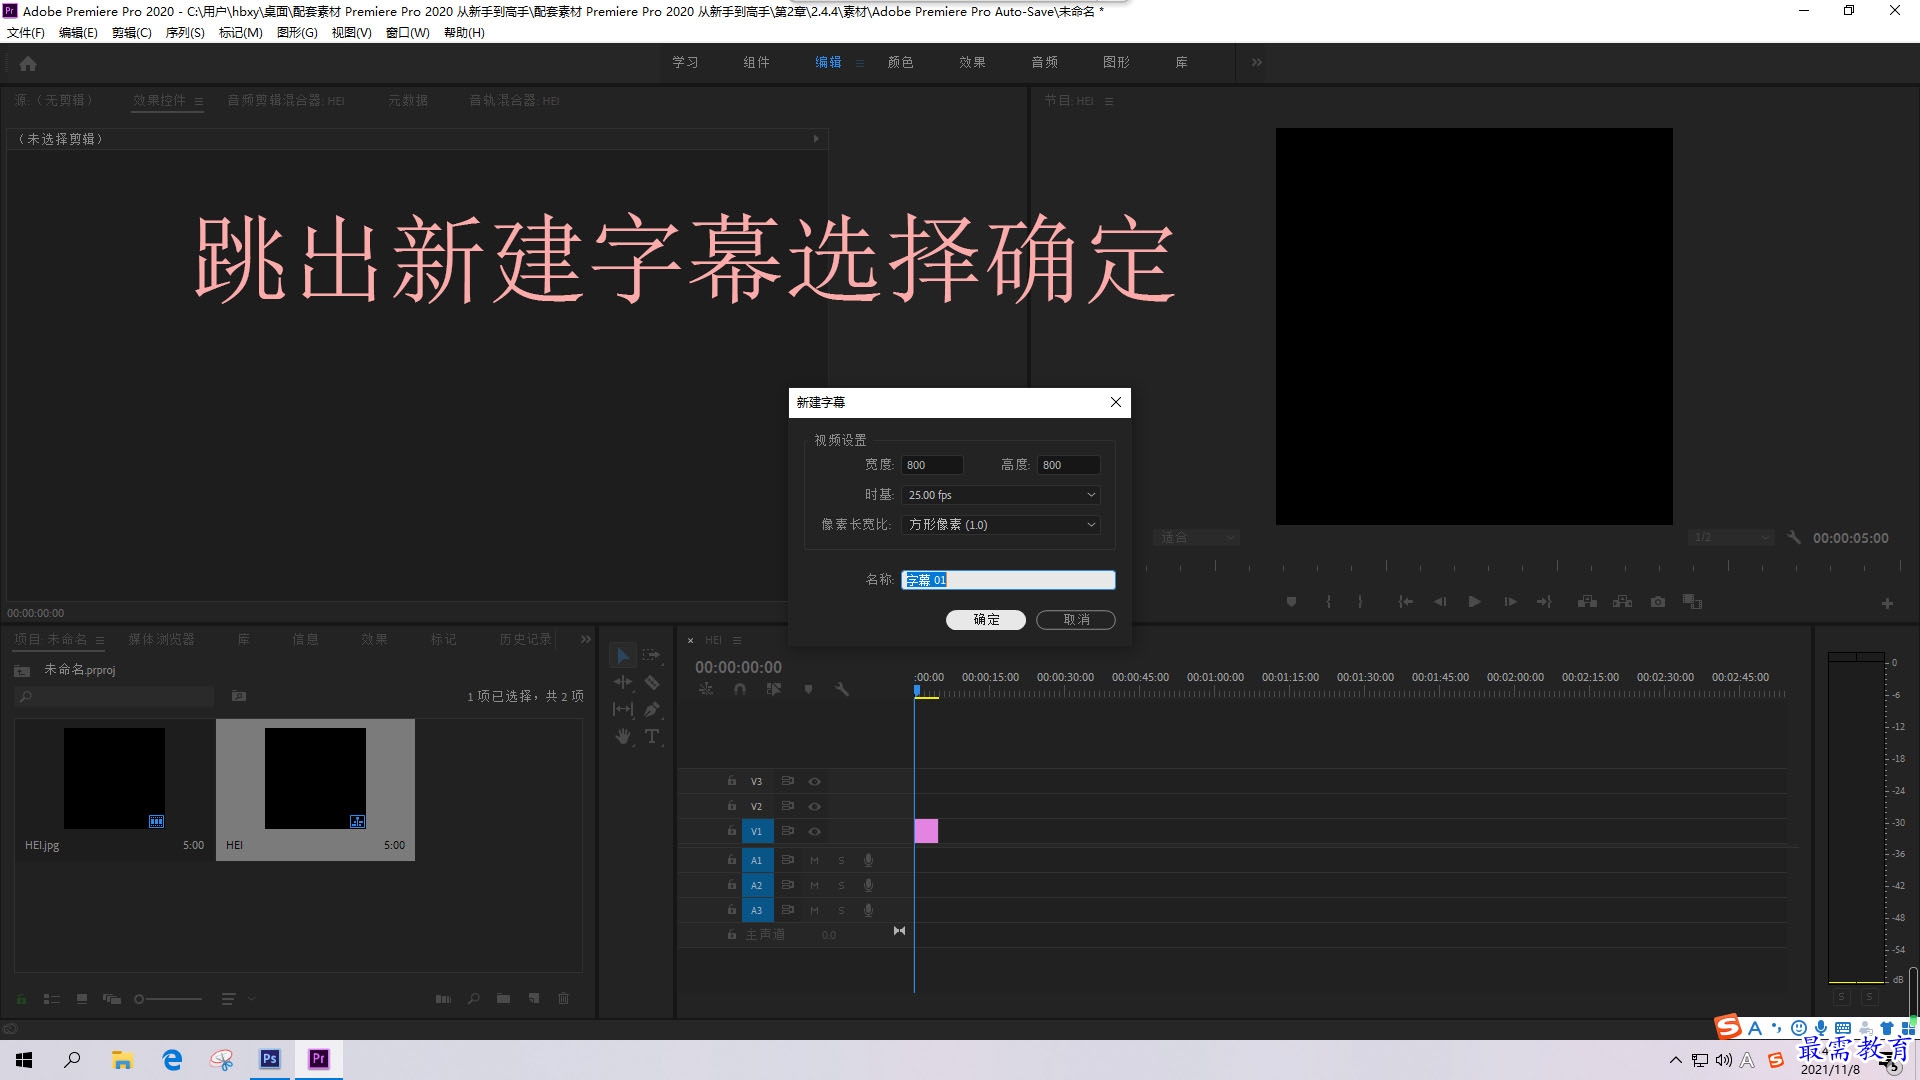Click the 名称 input field 字幕 01
Viewport: 1920px width, 1080px height.
point(1008,580)
